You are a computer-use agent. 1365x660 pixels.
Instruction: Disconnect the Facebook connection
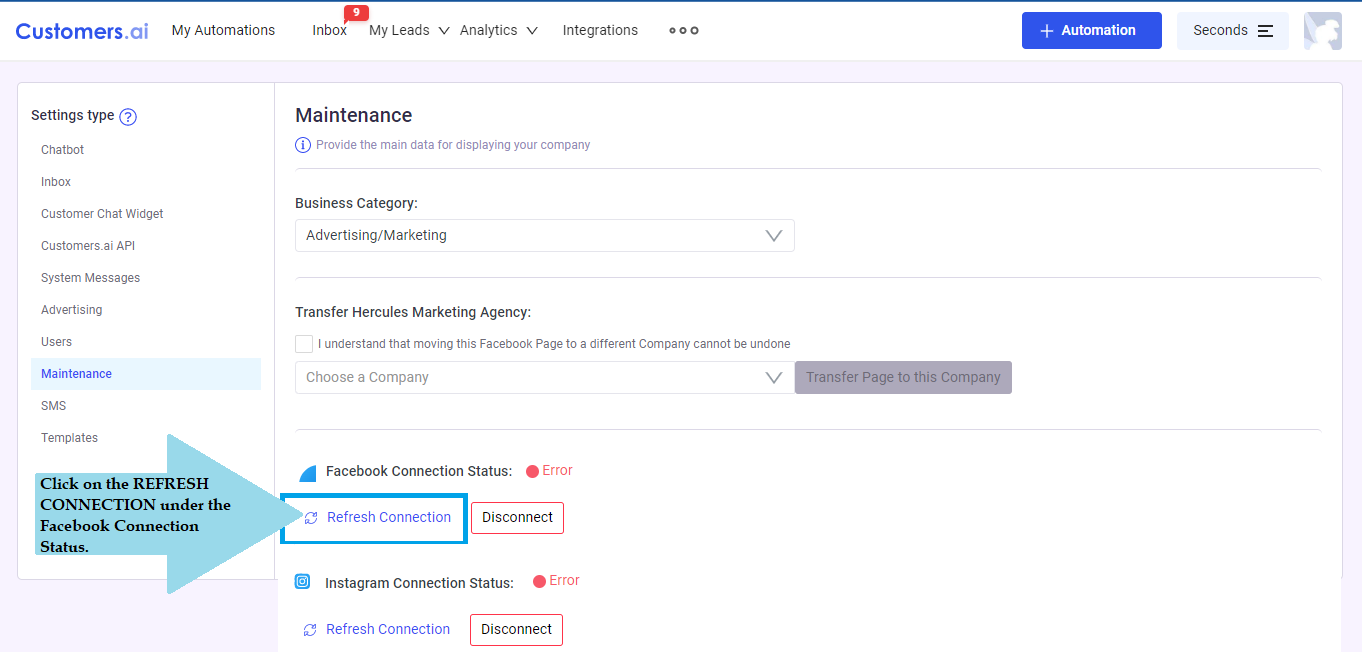pyautogui.click(x=517, y=518)
